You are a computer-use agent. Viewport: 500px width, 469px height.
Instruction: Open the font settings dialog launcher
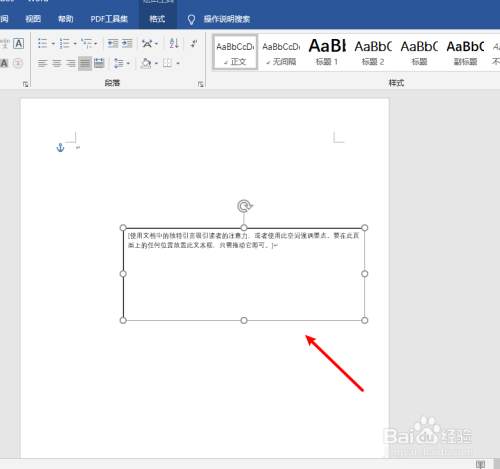tap(25, 84)
